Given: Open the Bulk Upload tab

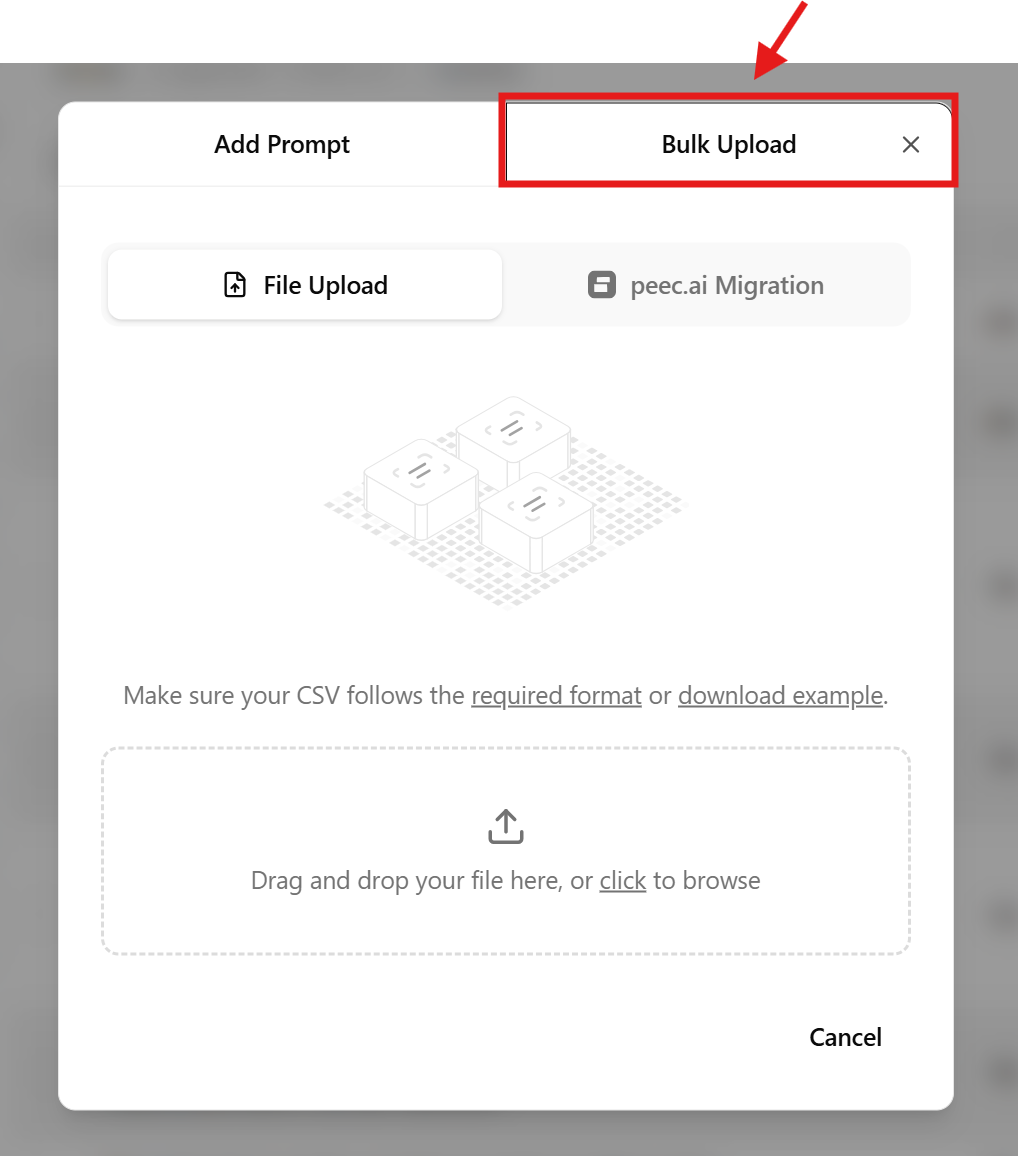Looking at the screenshot, I should 729,143.
